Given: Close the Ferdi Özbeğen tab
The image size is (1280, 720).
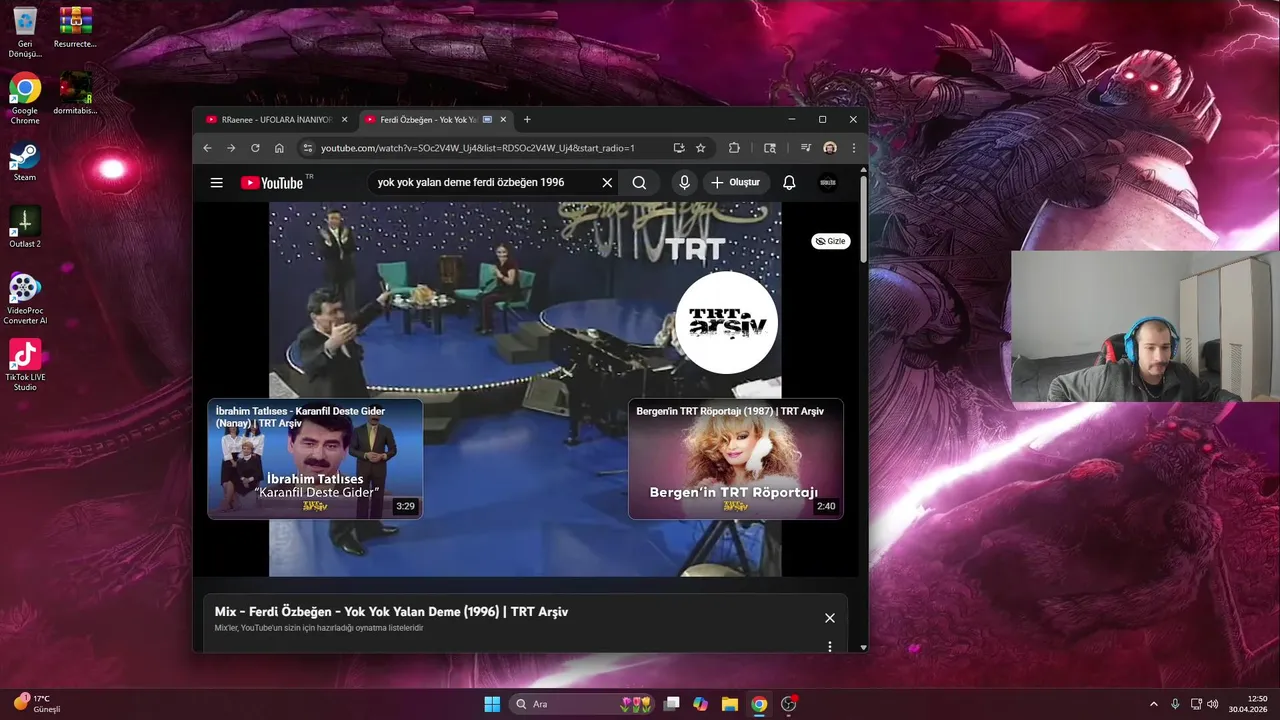Looking at the screenshot, I should click(504, 120).
